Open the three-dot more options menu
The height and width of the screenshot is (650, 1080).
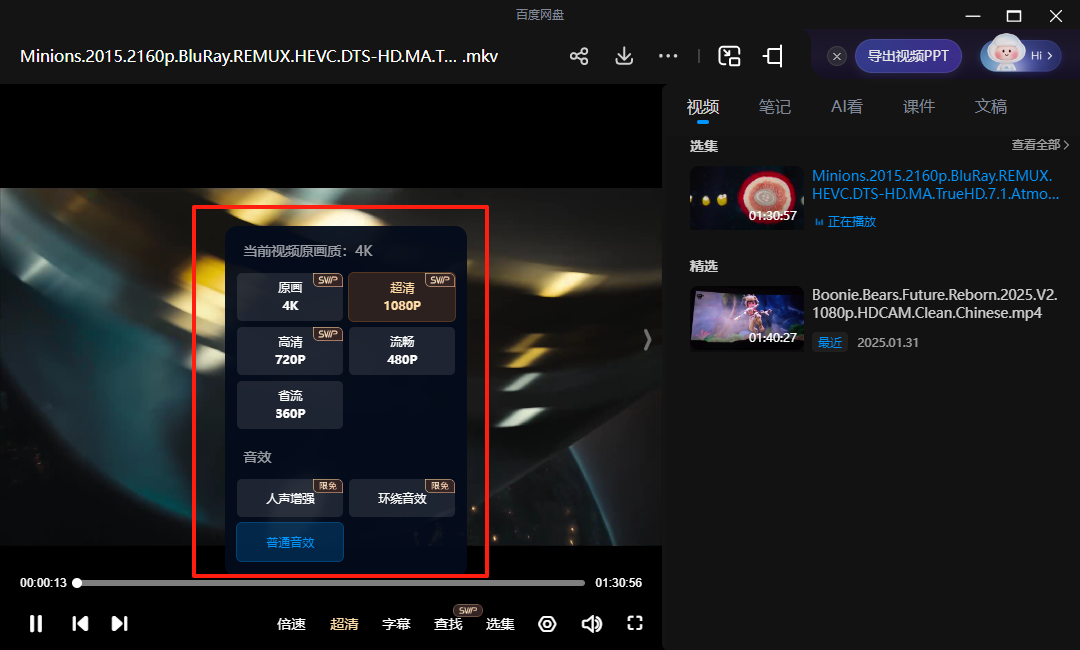click(668, 56)
